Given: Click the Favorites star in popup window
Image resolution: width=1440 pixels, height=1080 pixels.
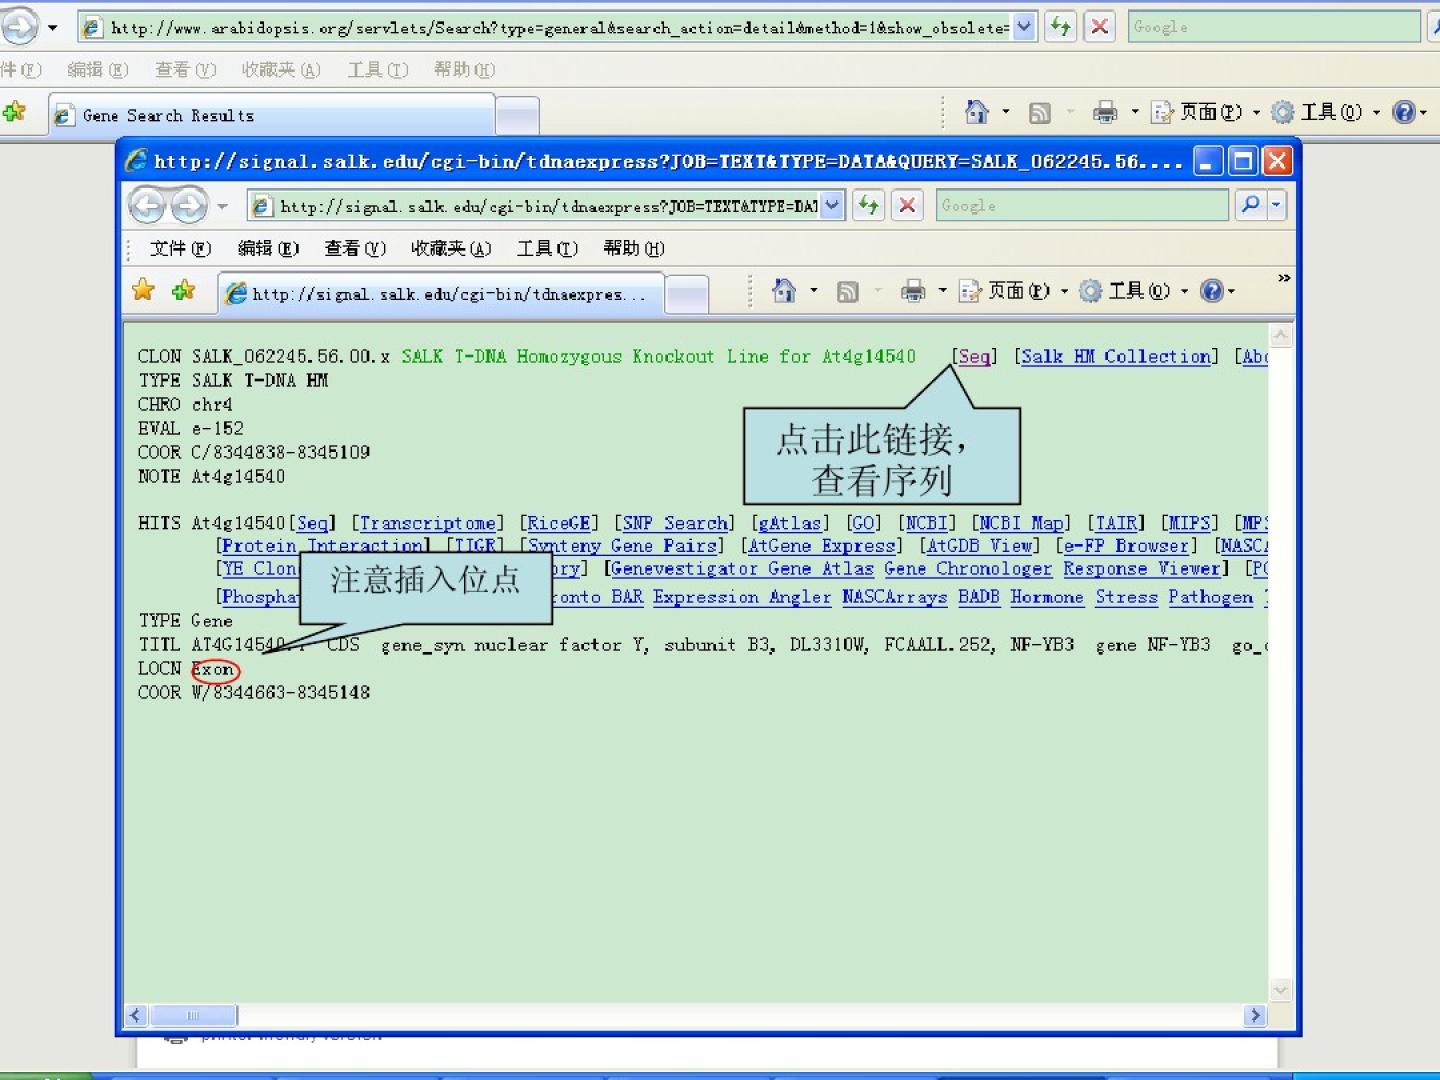Looking at the screenshot, I should coord(144,291).
